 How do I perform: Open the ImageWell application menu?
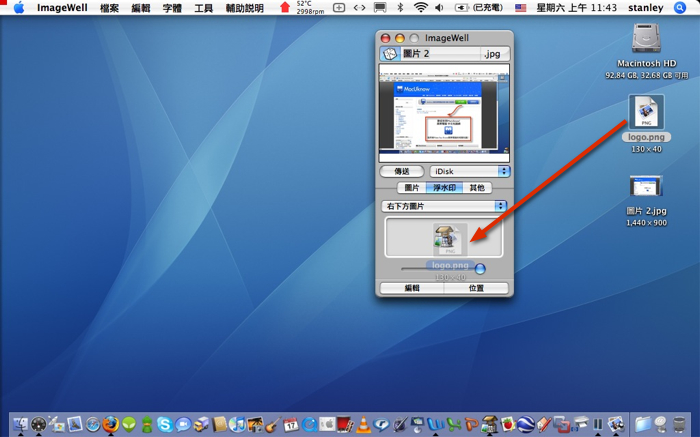[62, 8]
